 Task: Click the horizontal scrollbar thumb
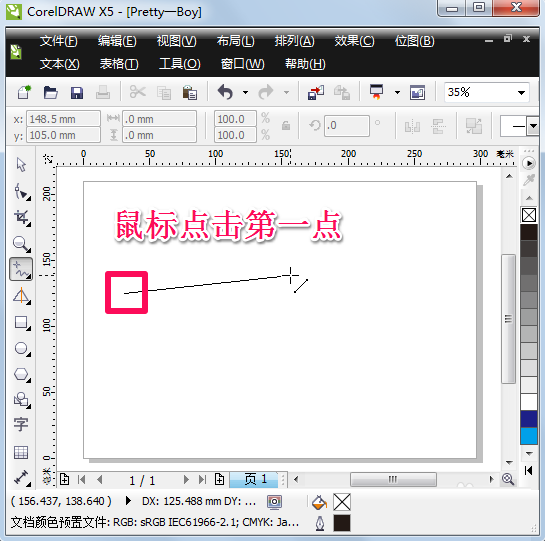(393, 479)
